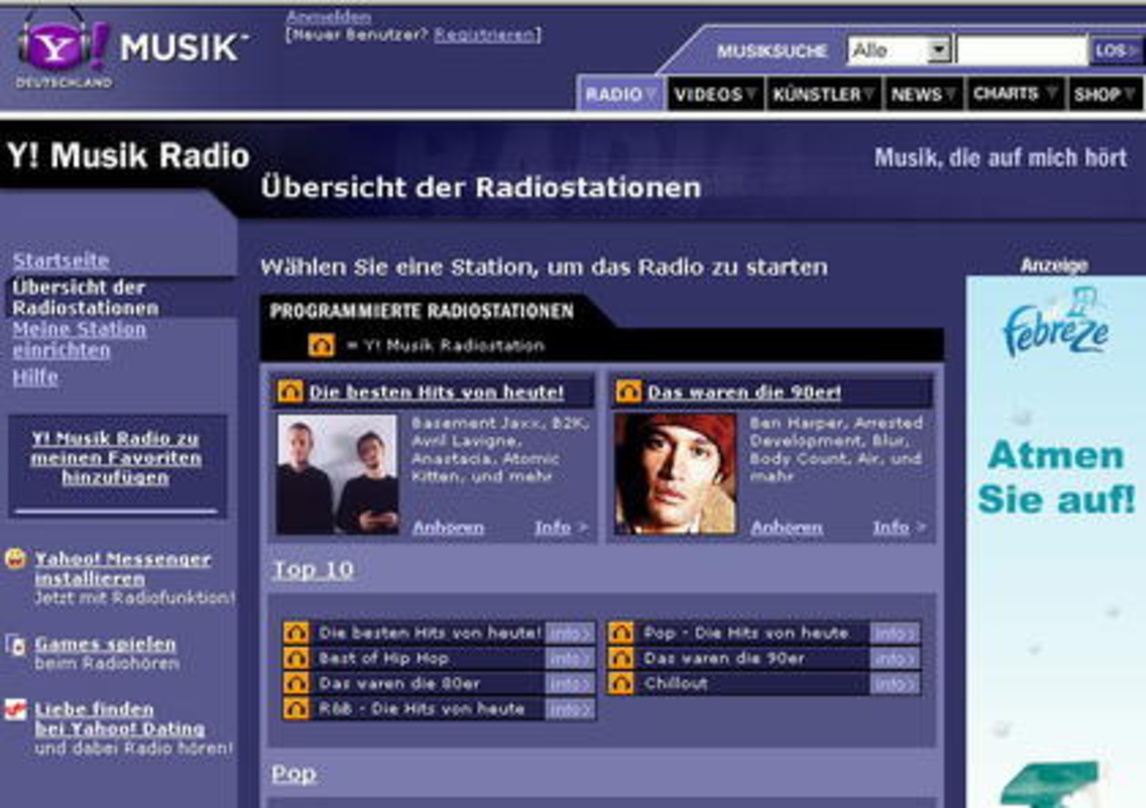Click the Registrieren link
This screenshot has height=808, width=1146.
coord(484,34)
